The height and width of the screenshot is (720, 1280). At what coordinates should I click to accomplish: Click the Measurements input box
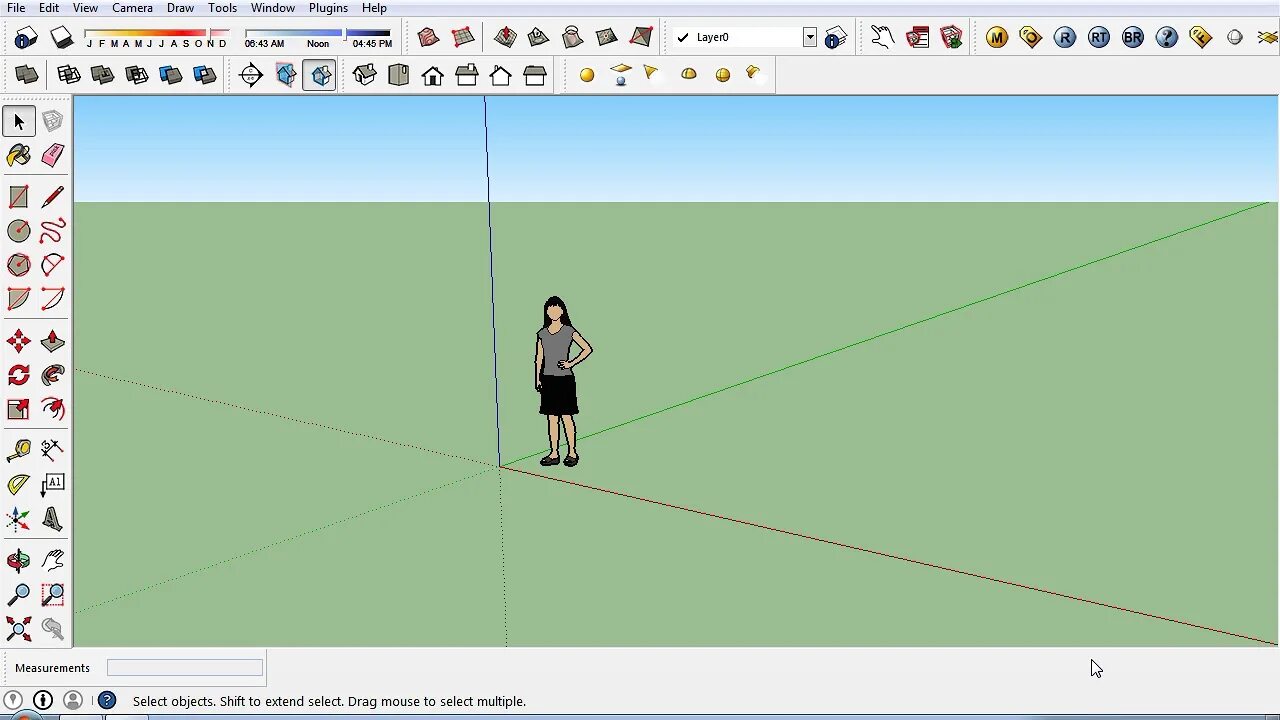click(185, 667)
